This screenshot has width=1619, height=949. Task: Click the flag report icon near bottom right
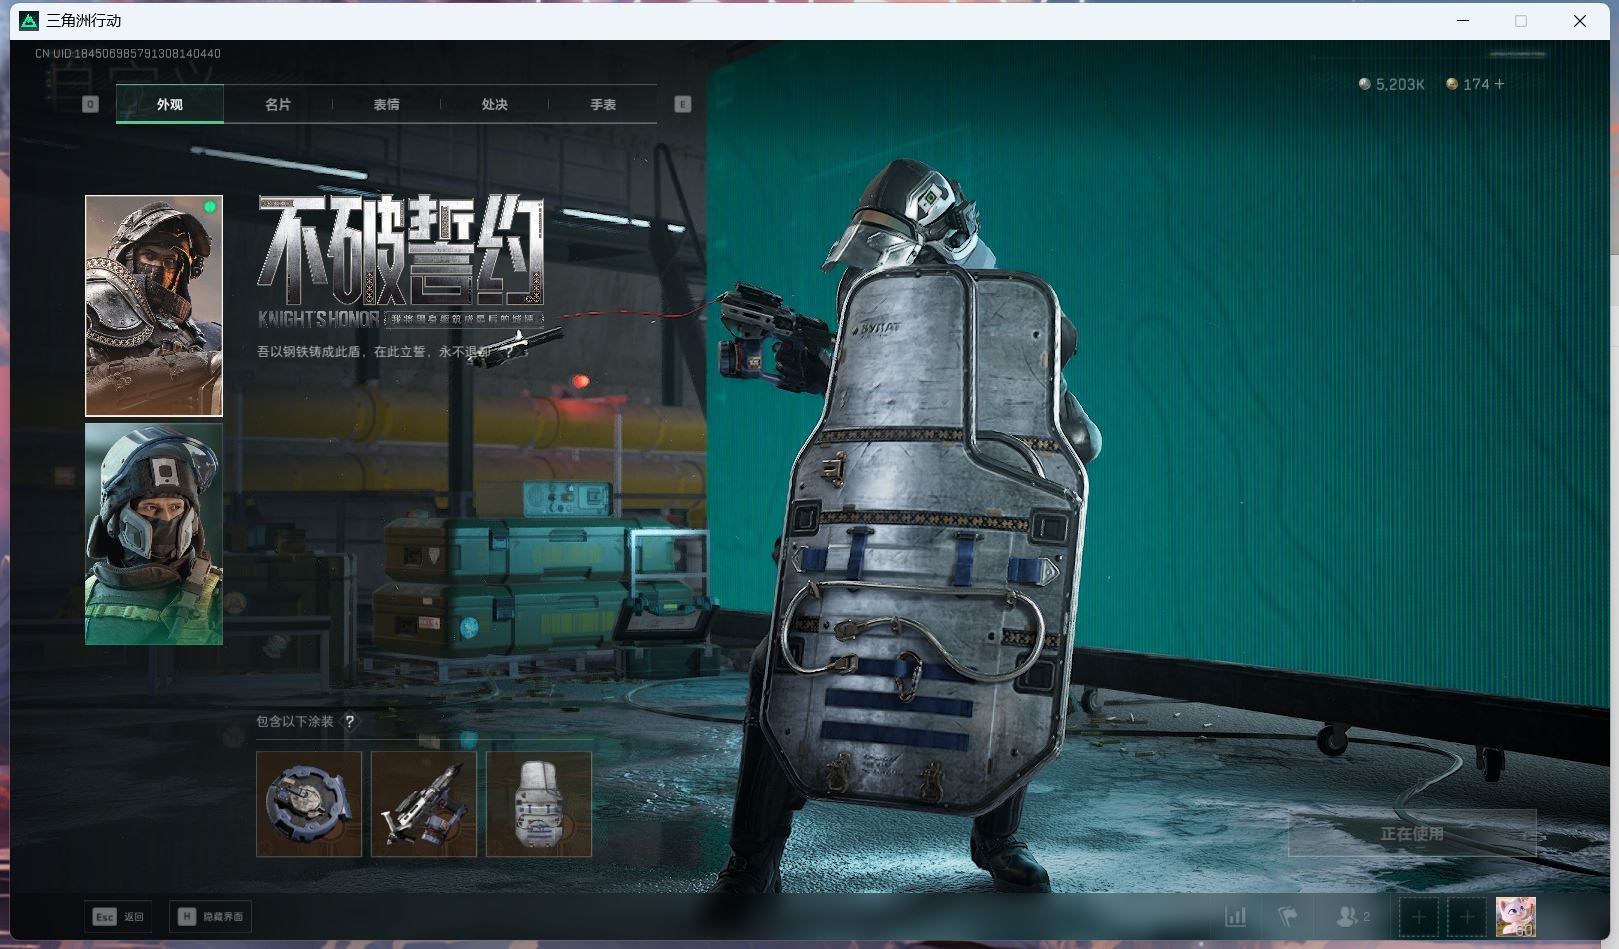pyautogui.click(x=1287, y=917)
